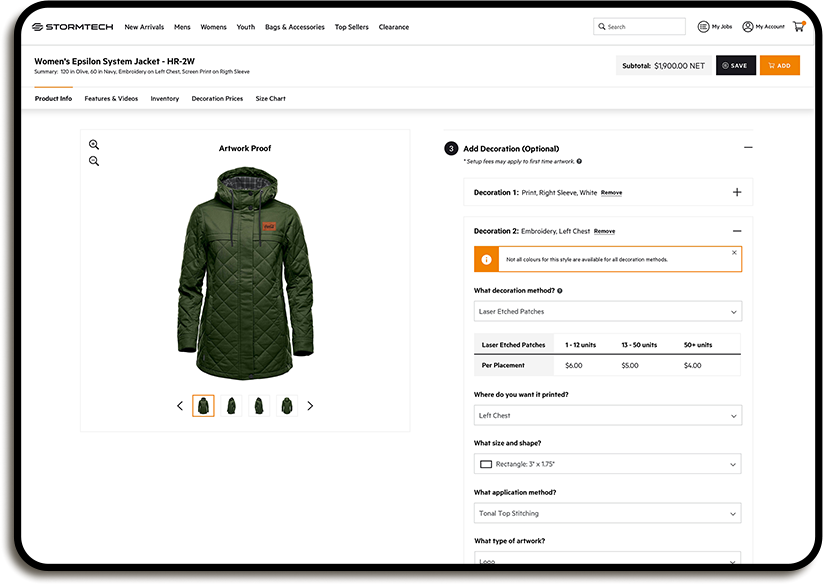This screenshot has width=823, height=584.
Task: Click the orange Add button
Action: pyautogui.click(x=779, y=65)
